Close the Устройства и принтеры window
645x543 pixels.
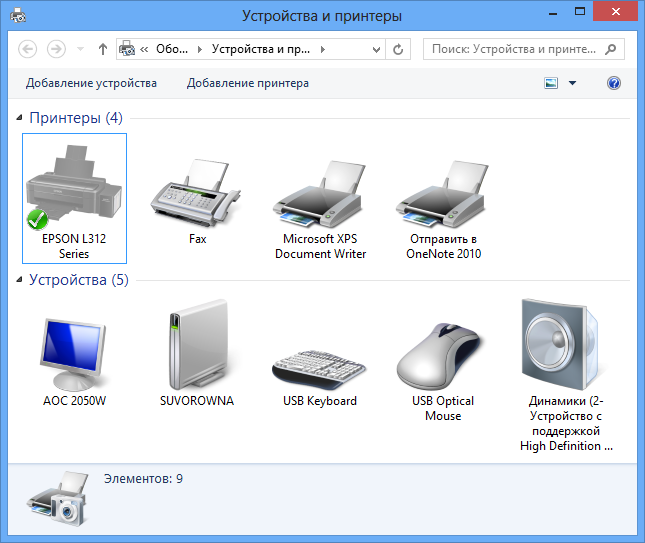(x=616, y=11)
